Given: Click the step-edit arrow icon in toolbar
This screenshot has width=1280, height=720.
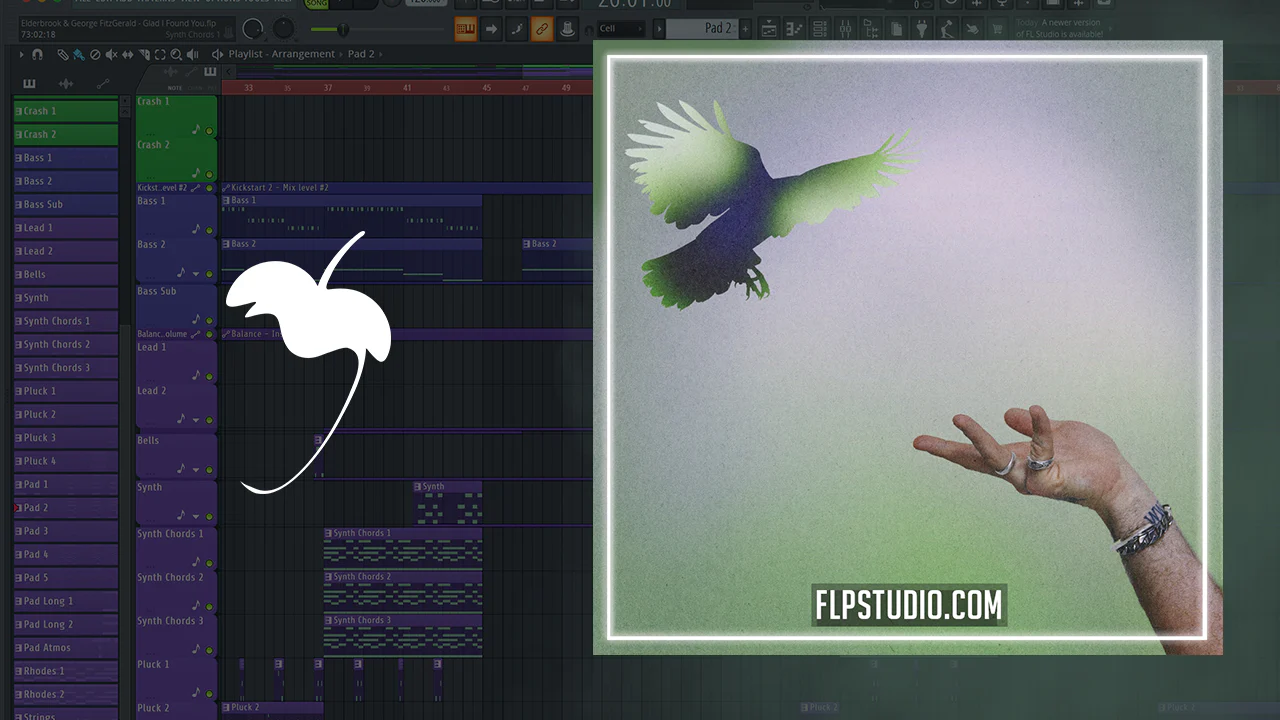Looking at the screenshot, I should 491,29.
